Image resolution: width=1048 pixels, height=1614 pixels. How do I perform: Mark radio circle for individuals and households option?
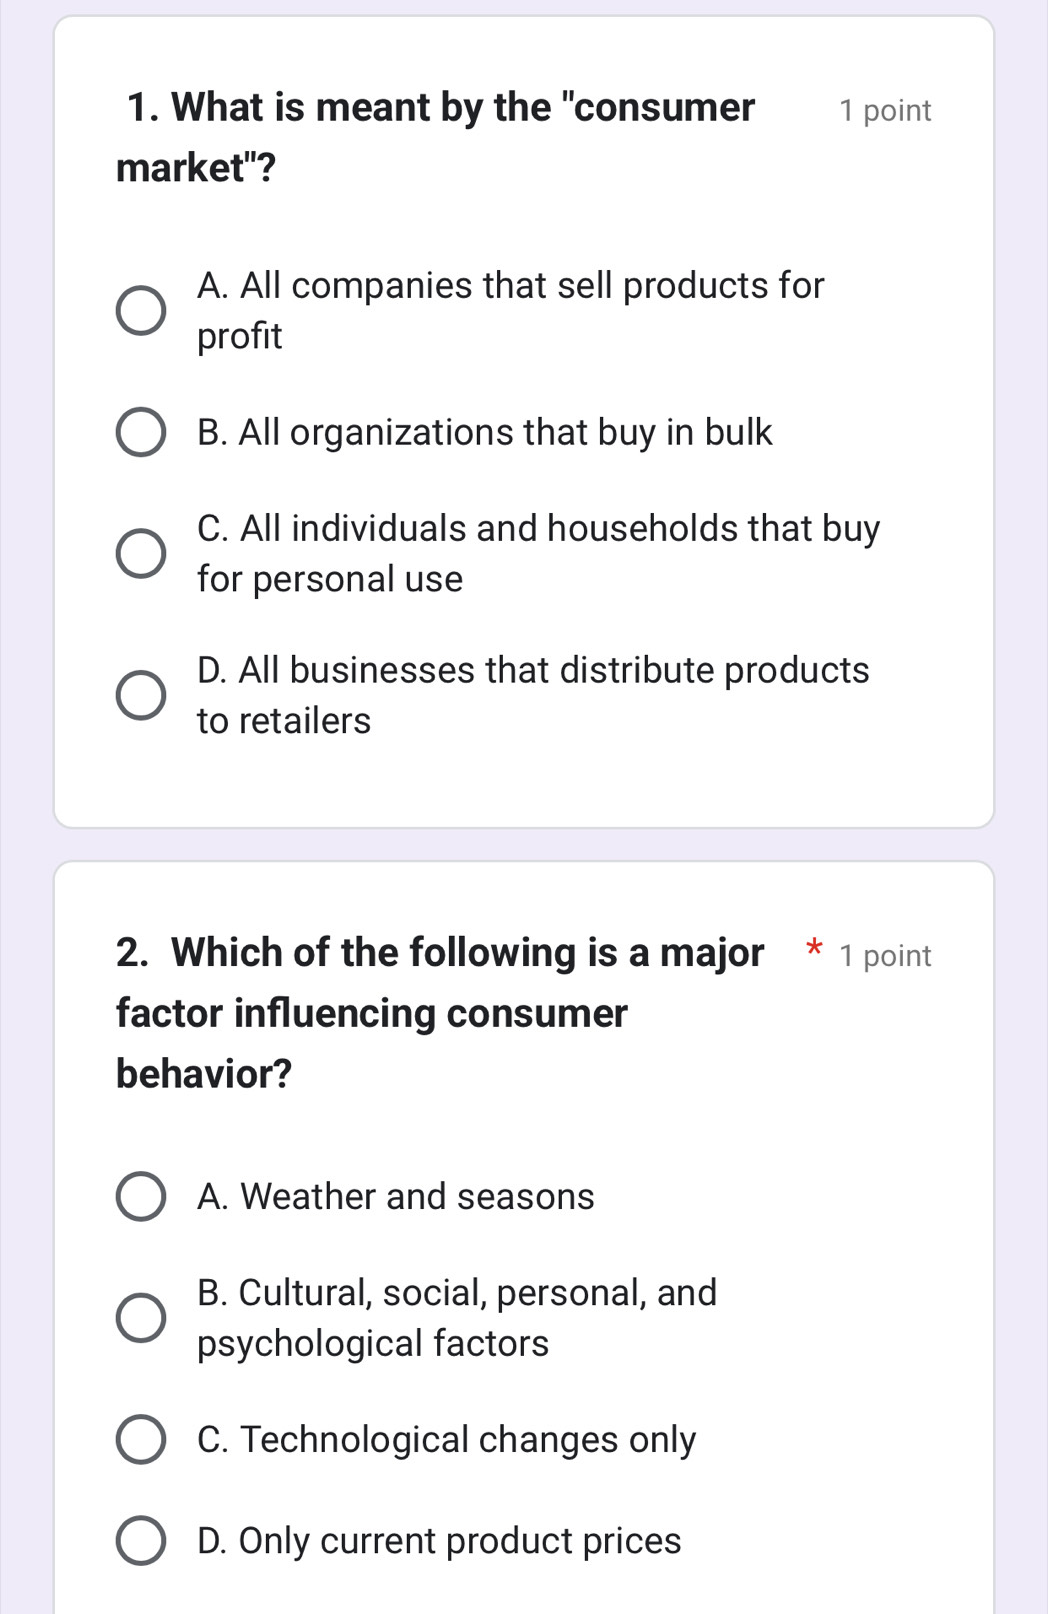141,554
